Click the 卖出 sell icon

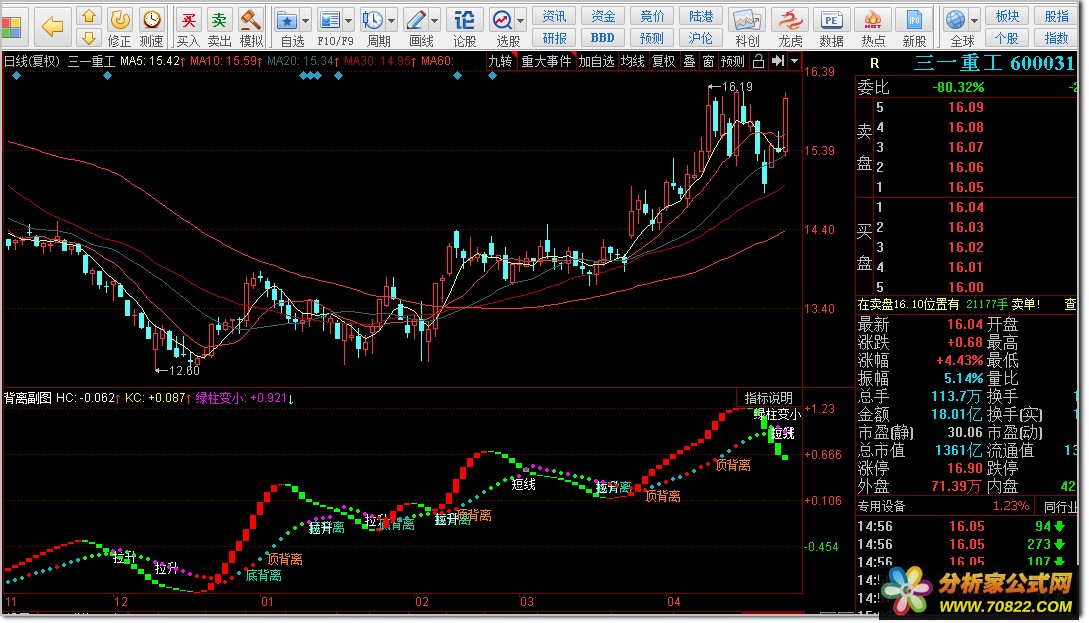click(x=219, y=28)
